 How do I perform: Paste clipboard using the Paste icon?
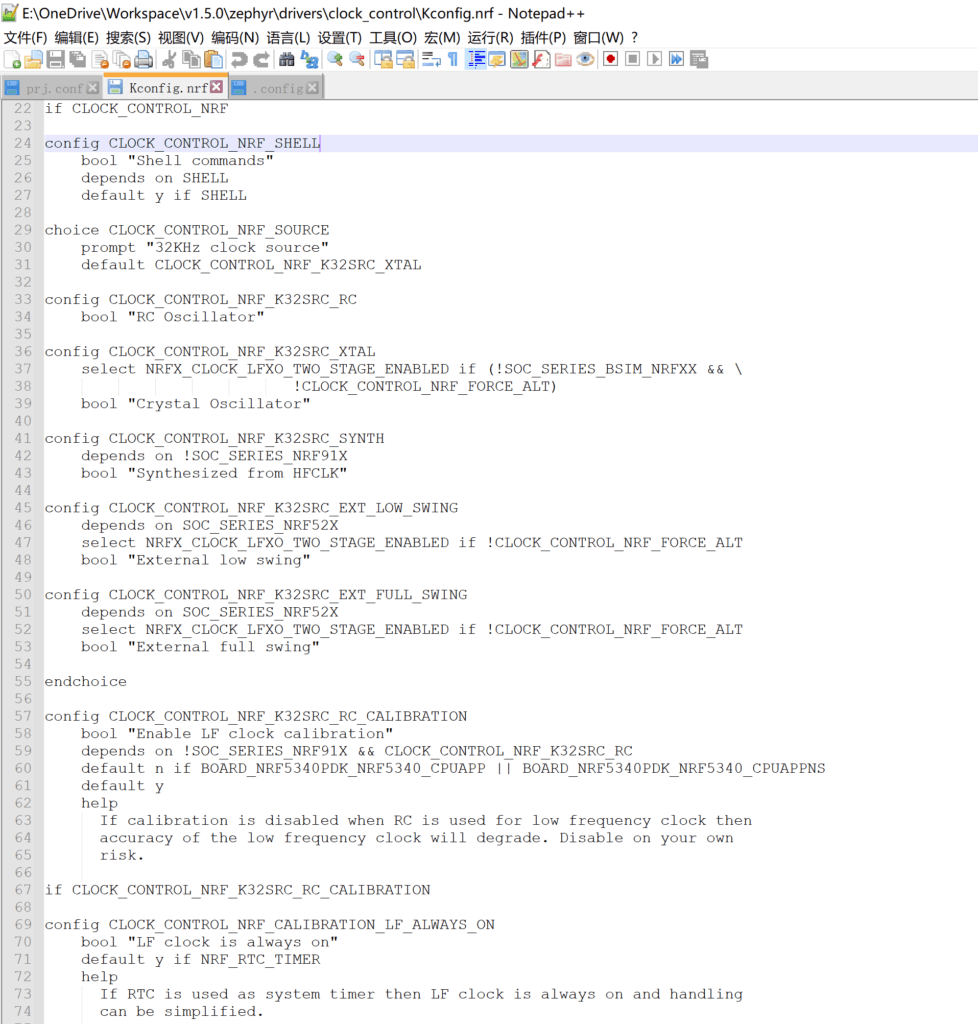213,60
